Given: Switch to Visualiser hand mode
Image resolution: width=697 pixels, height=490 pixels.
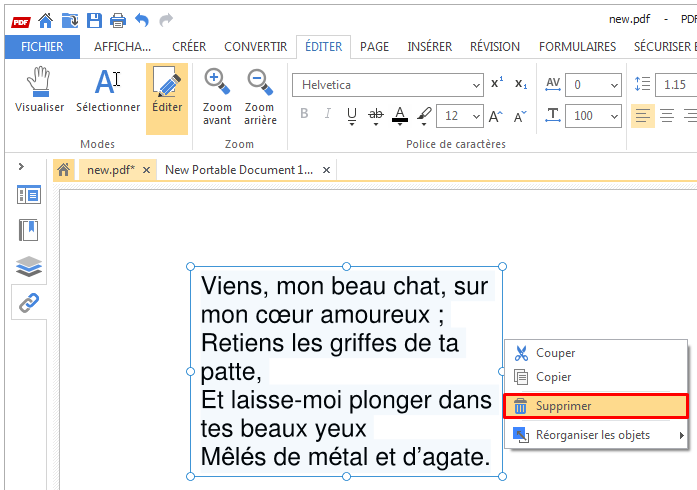Looking at the screenshot, I should (x=39, y=90).
